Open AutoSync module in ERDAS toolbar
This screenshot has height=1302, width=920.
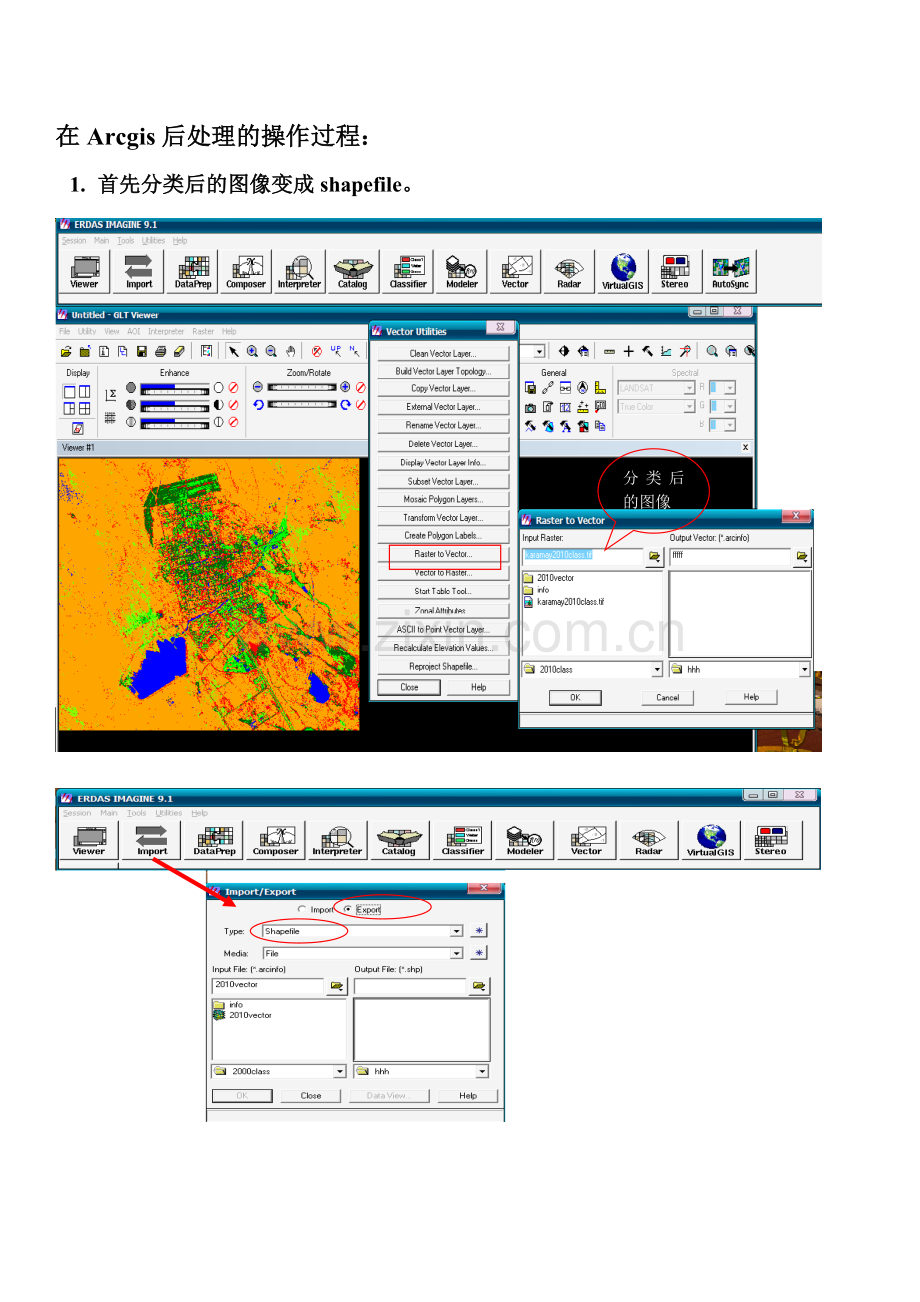[x=730, y=270]
